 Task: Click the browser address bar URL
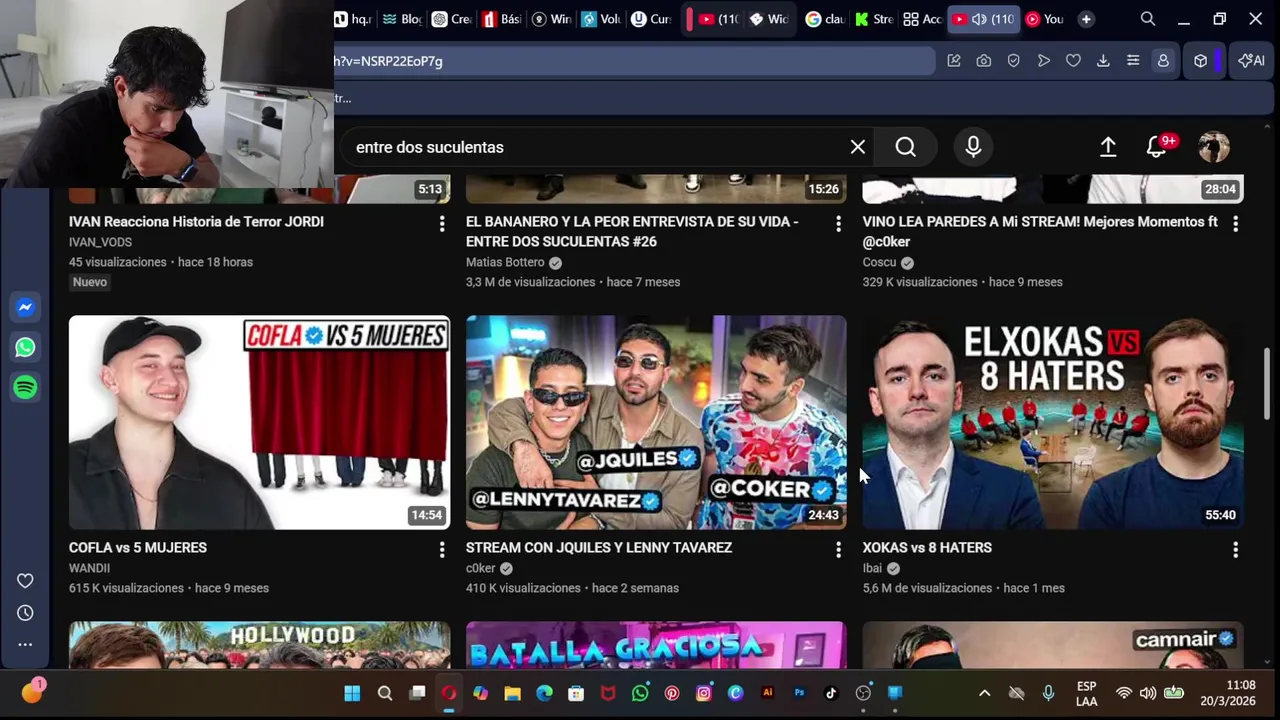[634, 61]
